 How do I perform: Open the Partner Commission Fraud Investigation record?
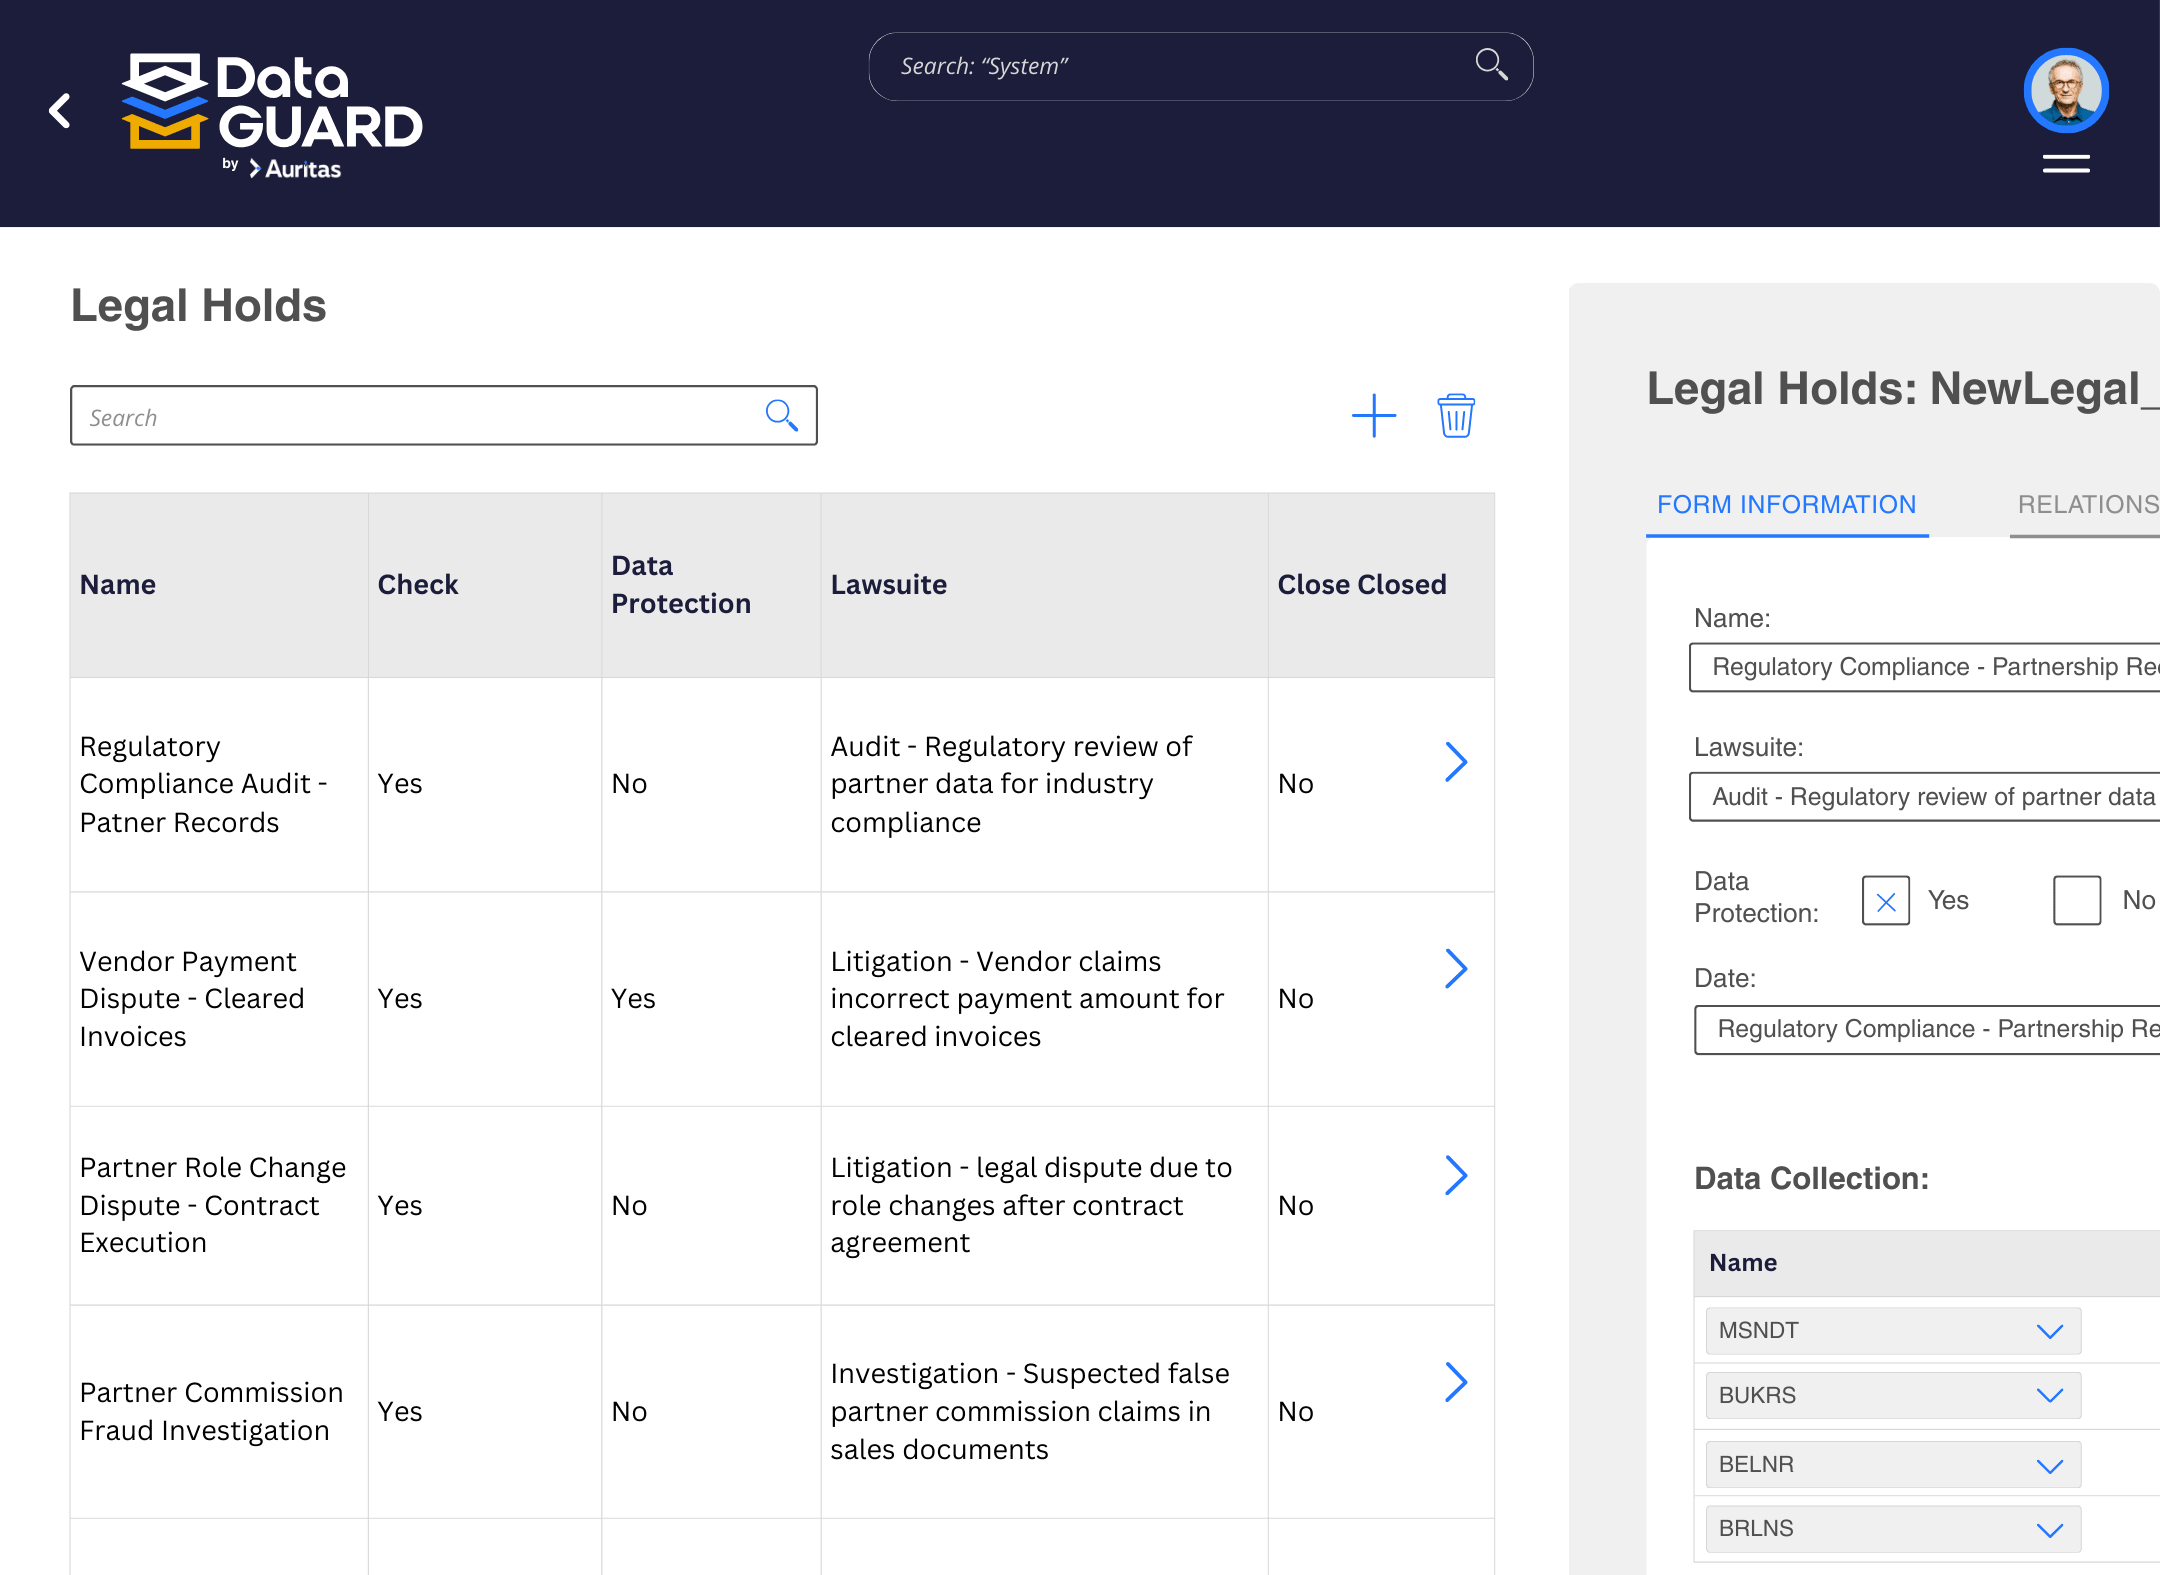[1456, 1382]
